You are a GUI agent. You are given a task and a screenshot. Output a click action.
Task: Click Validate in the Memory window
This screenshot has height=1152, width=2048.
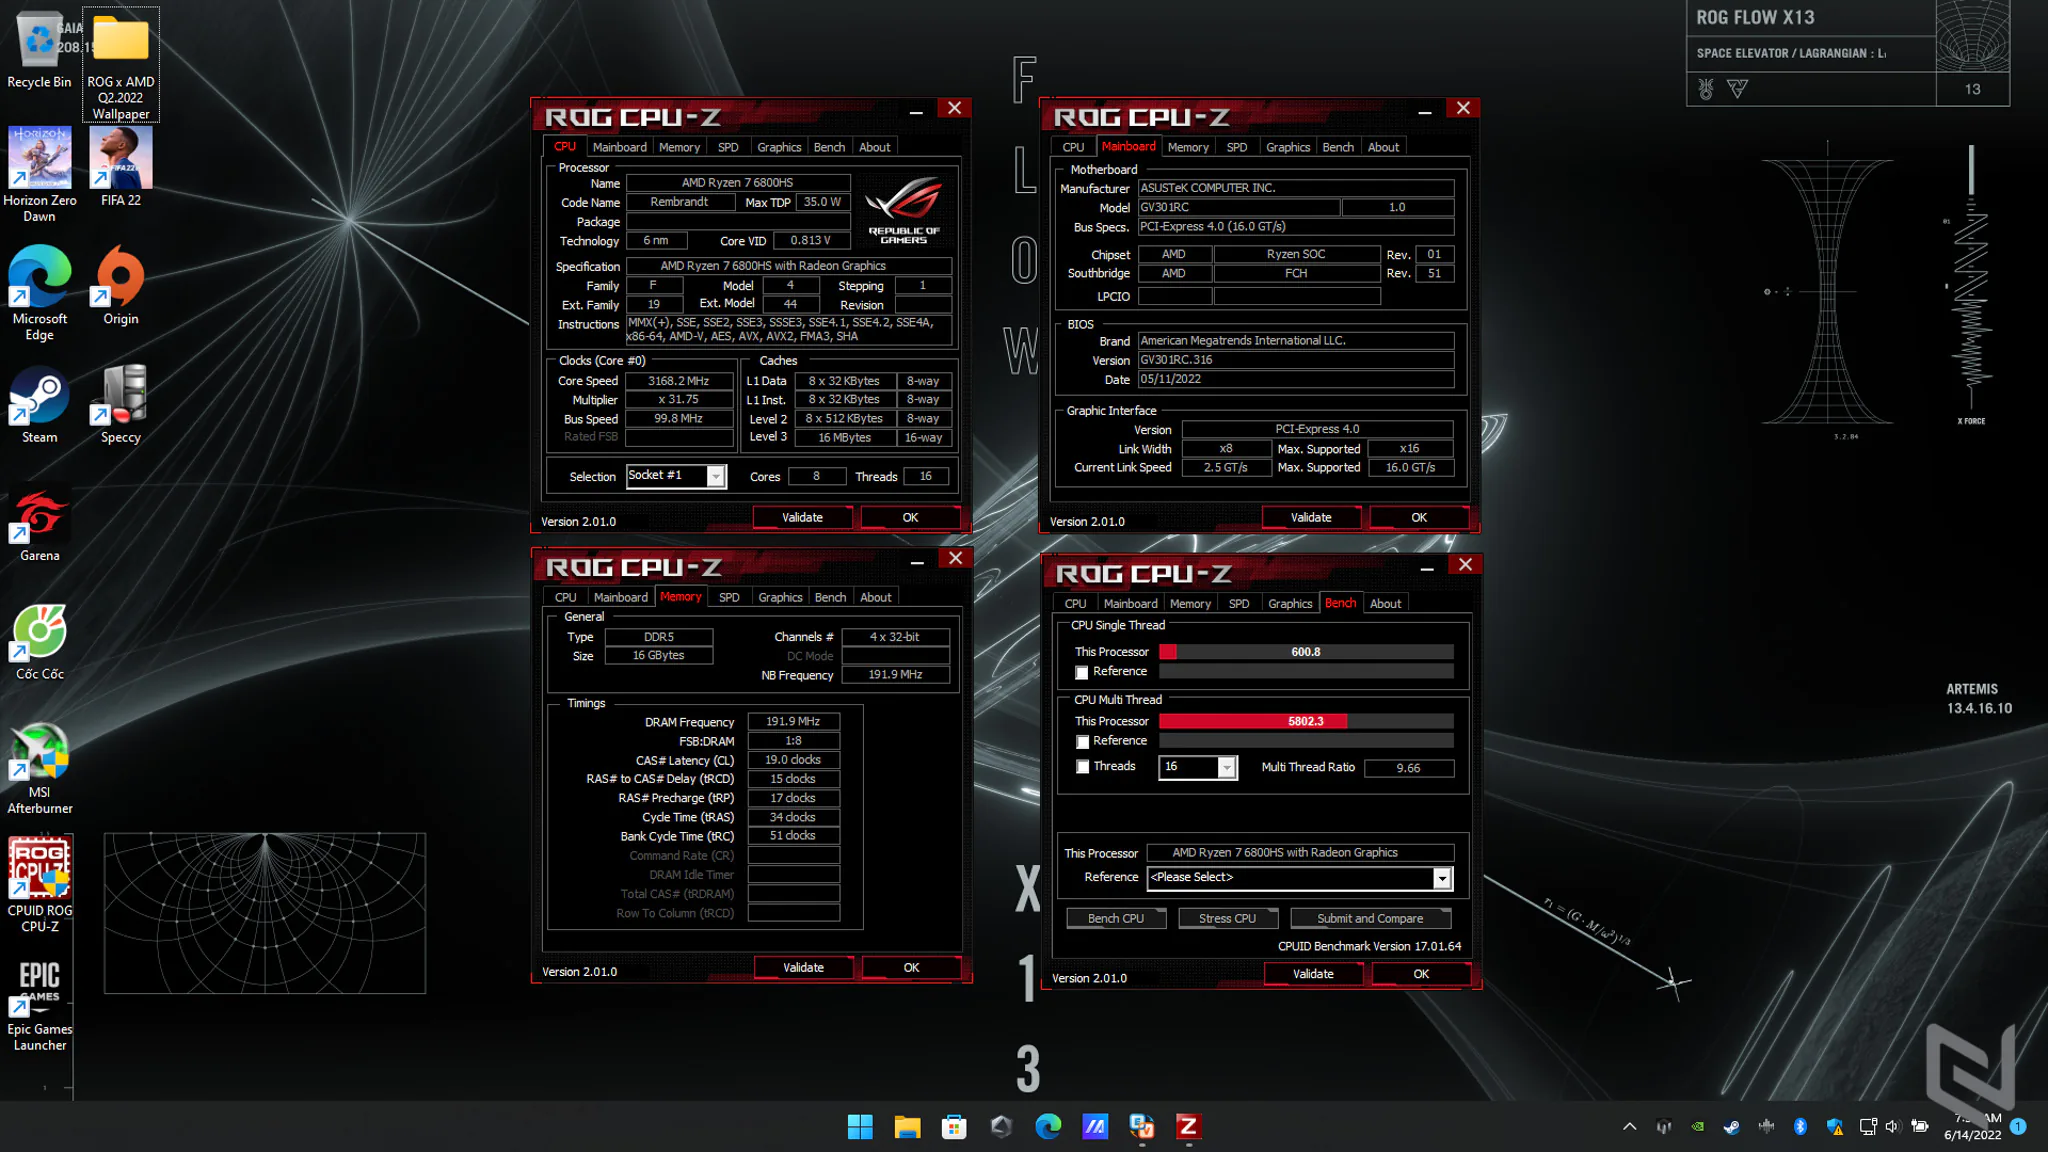(x=803, y=967)
